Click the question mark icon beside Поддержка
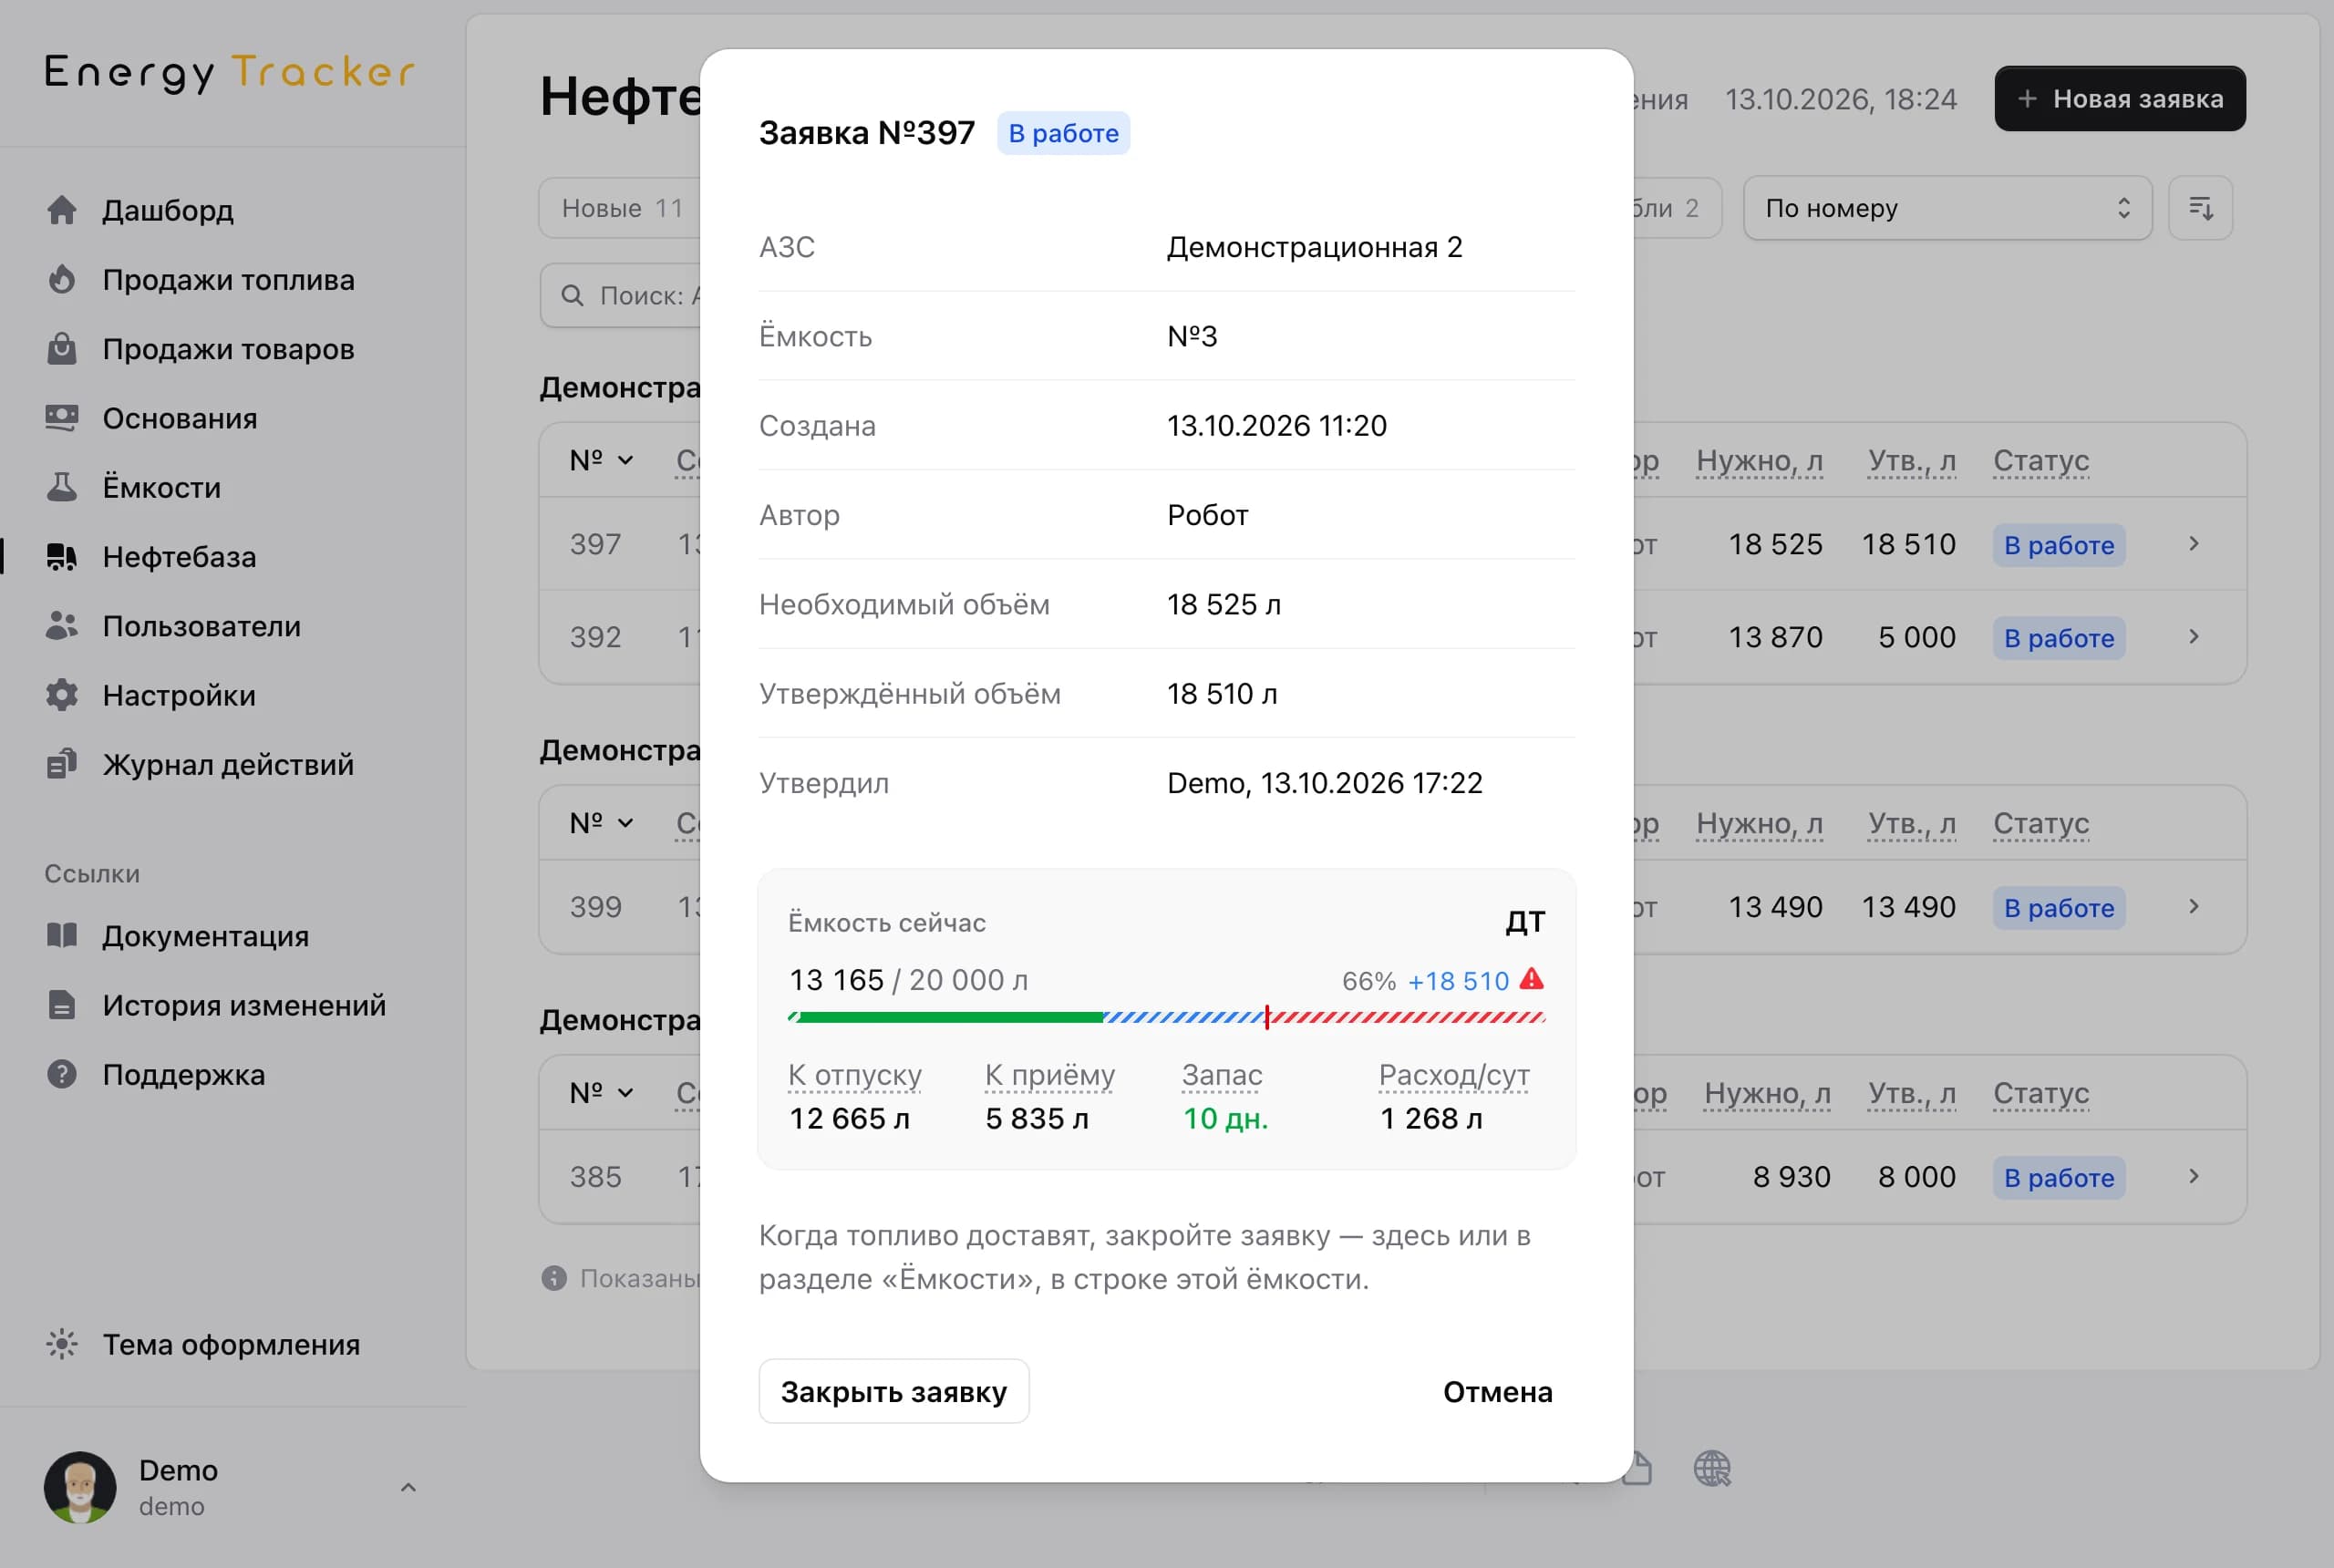This screenshot has width=2334, height=1568. [62, 1074]
